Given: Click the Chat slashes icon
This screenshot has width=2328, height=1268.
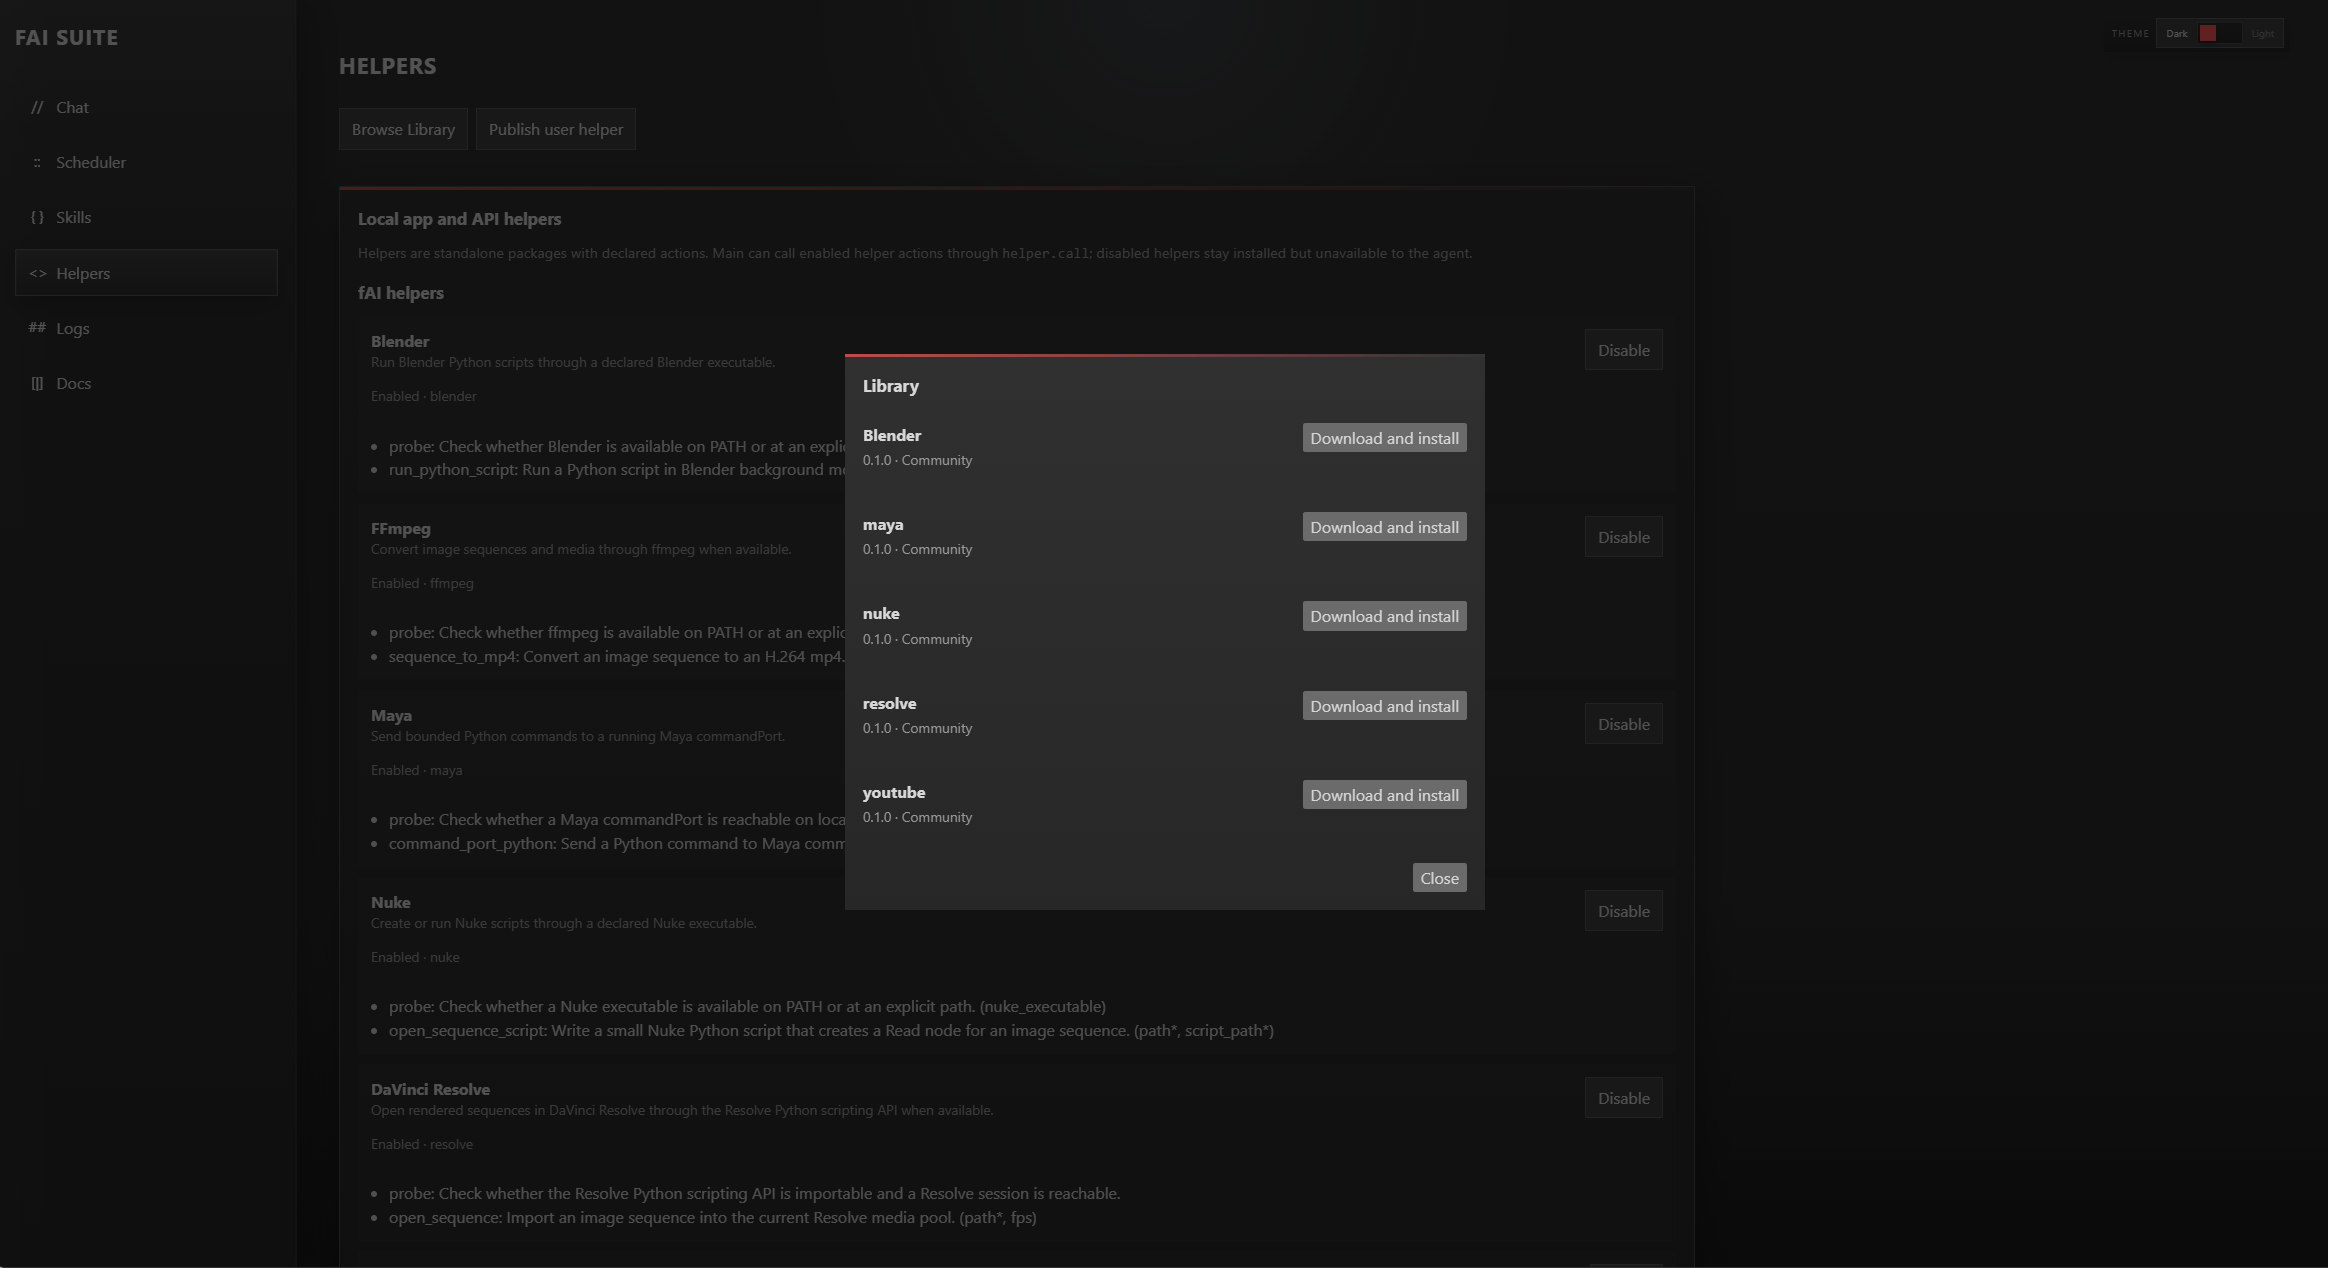Looking at the screenshot, I should coord(37,107).
